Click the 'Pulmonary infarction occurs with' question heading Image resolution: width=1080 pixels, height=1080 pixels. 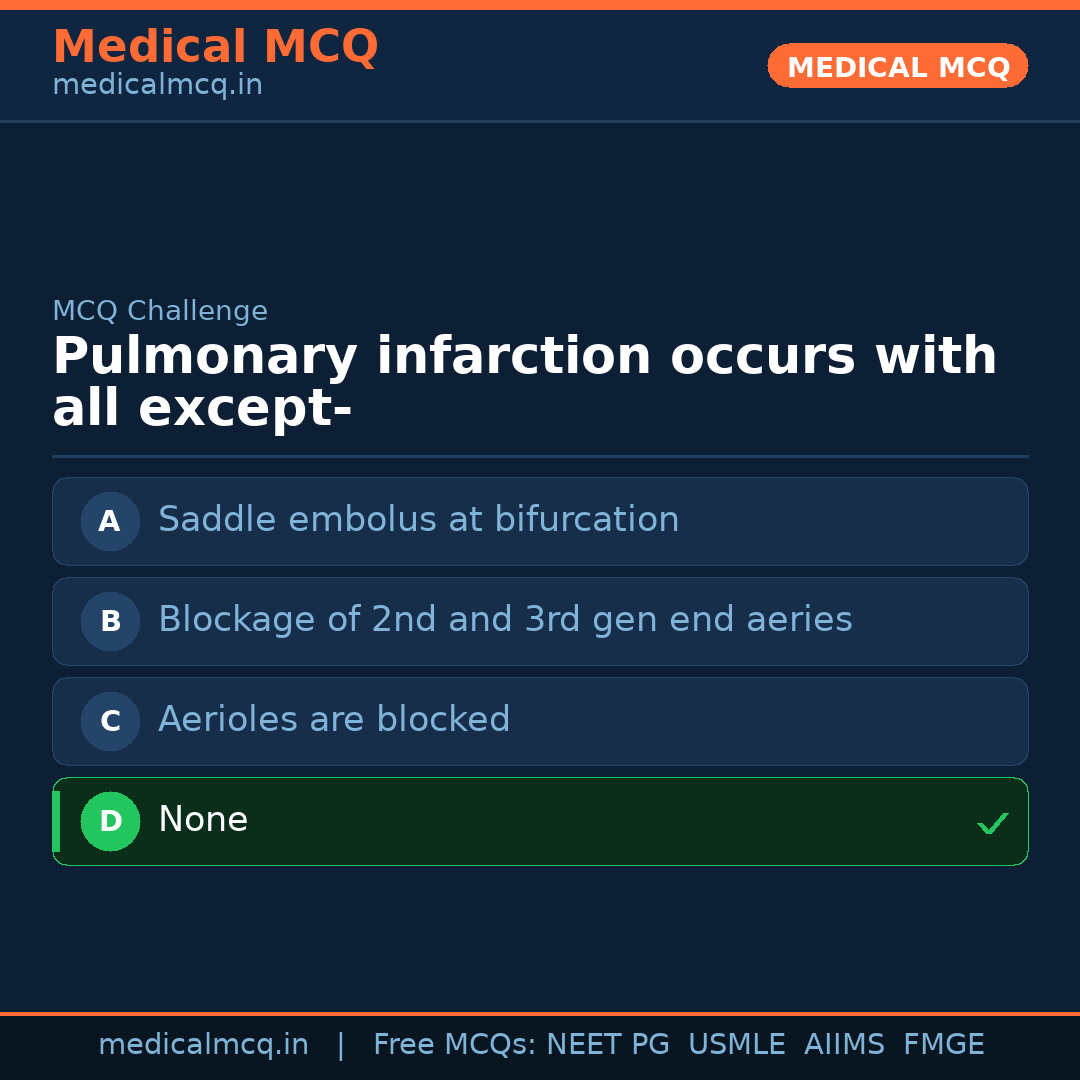click(x=524, y=358)
